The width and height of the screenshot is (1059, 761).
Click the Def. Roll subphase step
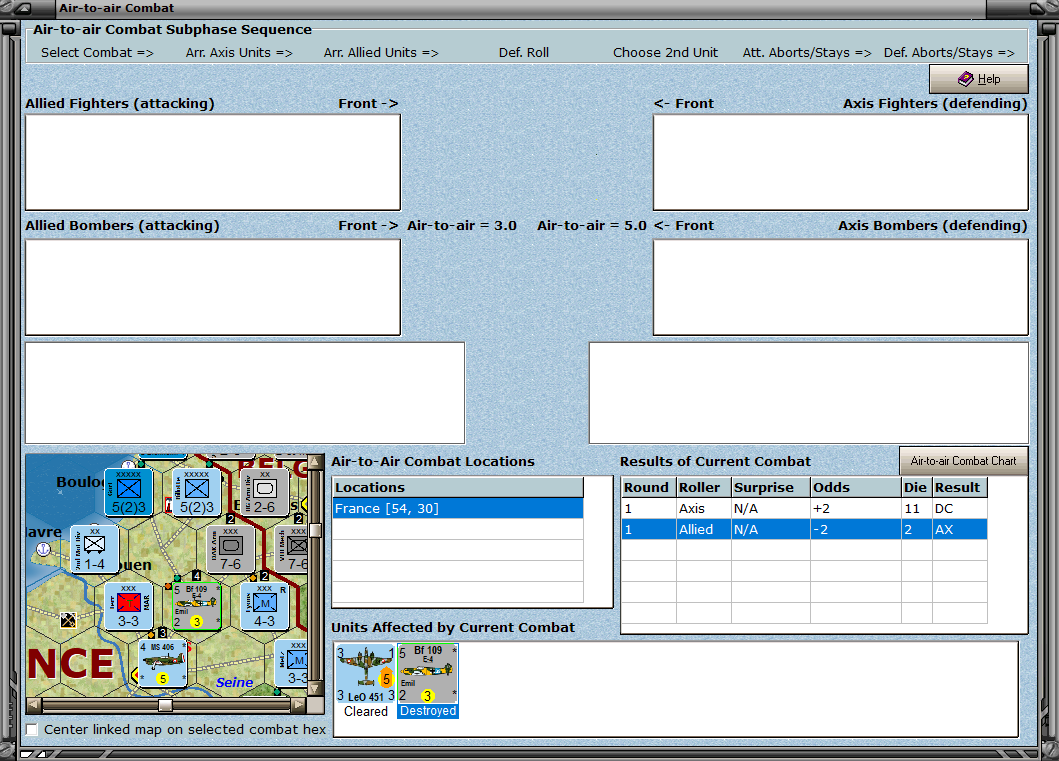(524, 53)
